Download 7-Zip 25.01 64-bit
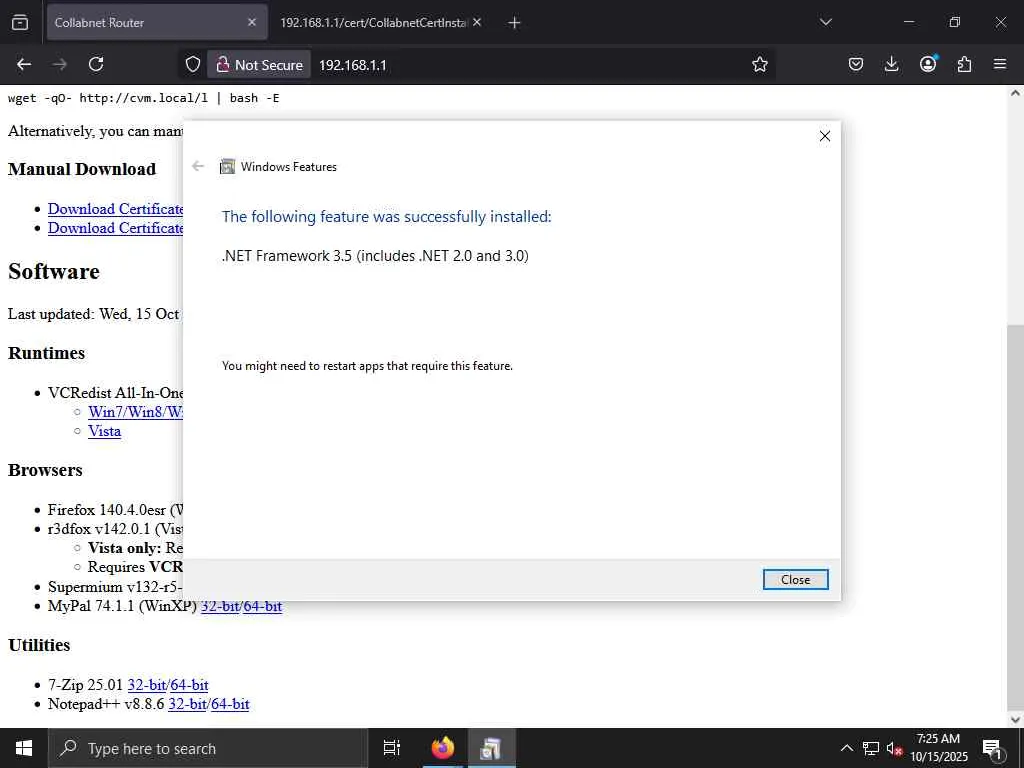The image size is (1024, 768). point(189,685)
